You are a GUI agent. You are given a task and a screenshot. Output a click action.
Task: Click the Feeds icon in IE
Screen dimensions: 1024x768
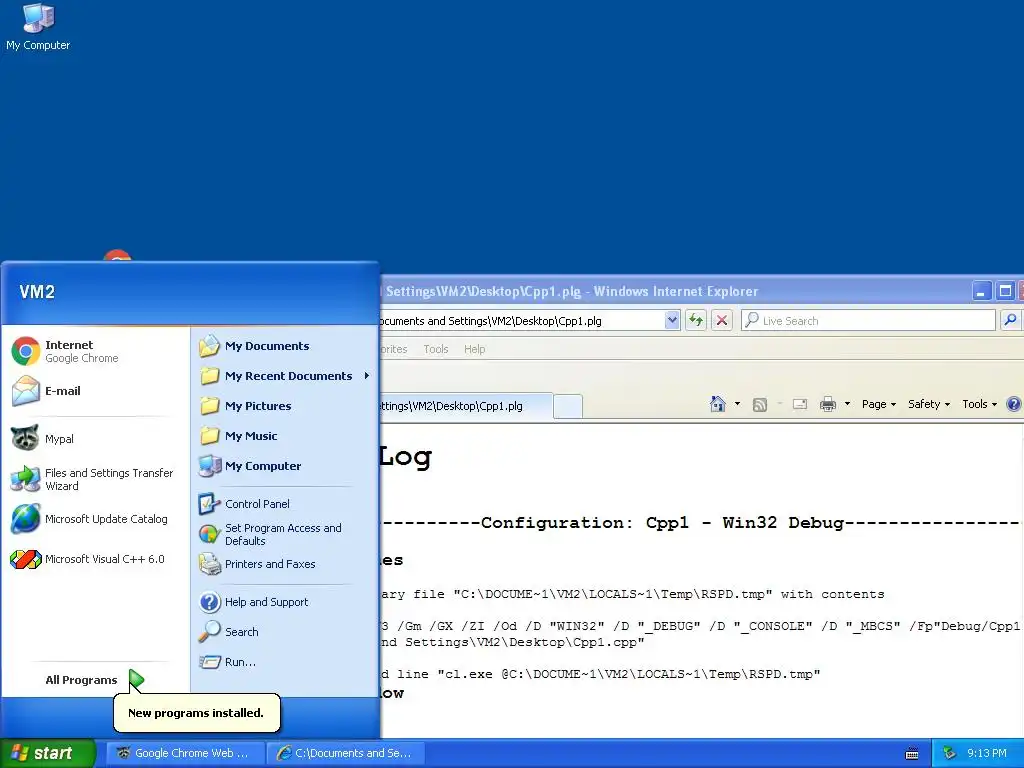760,405
